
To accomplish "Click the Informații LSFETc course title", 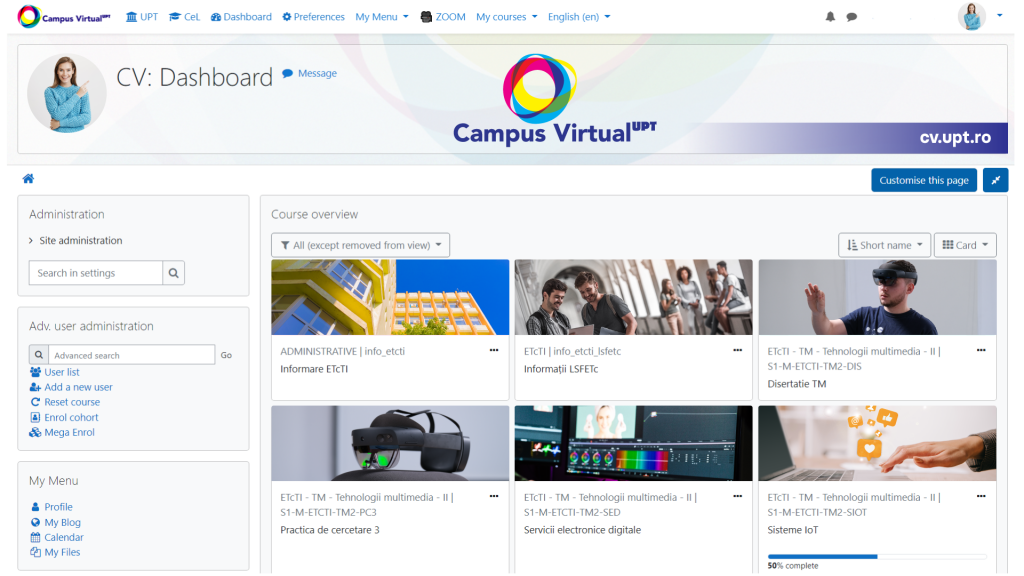I will (x=561, y=369).
